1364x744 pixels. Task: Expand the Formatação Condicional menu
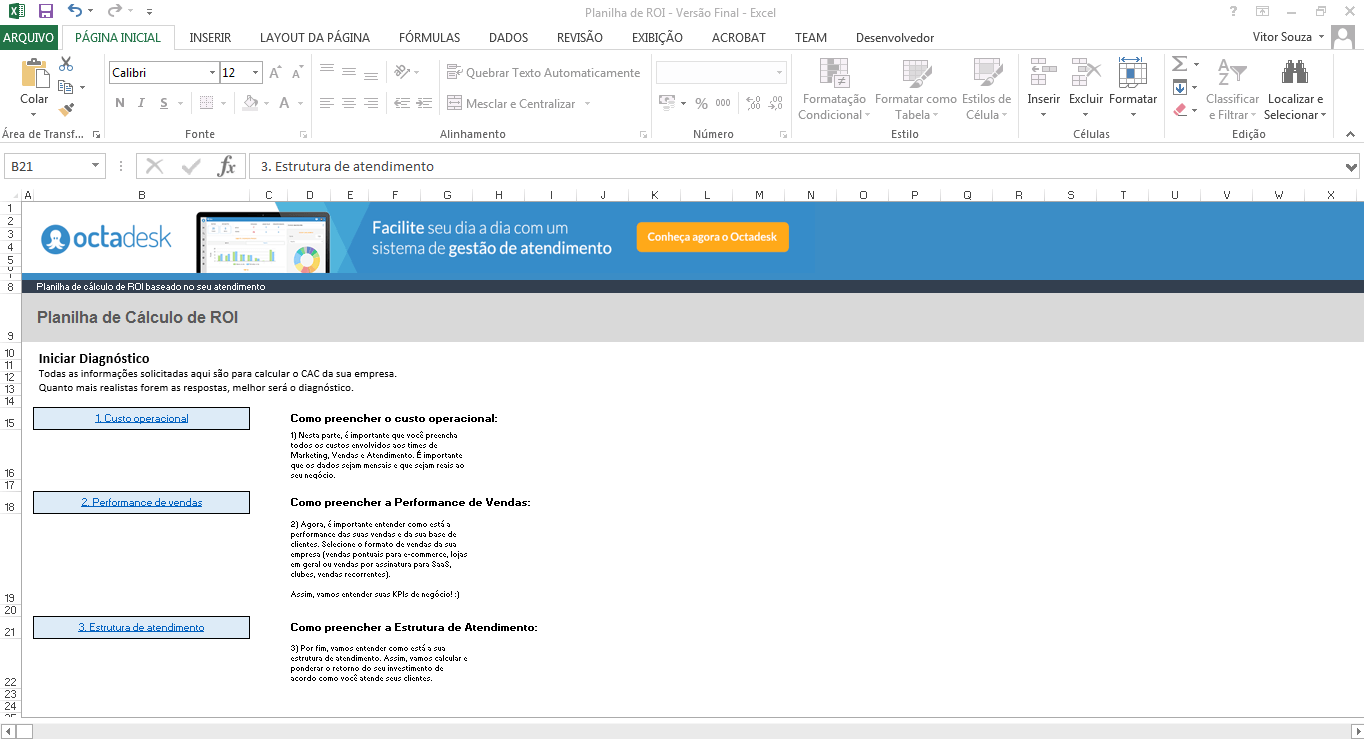coord(833,89)
